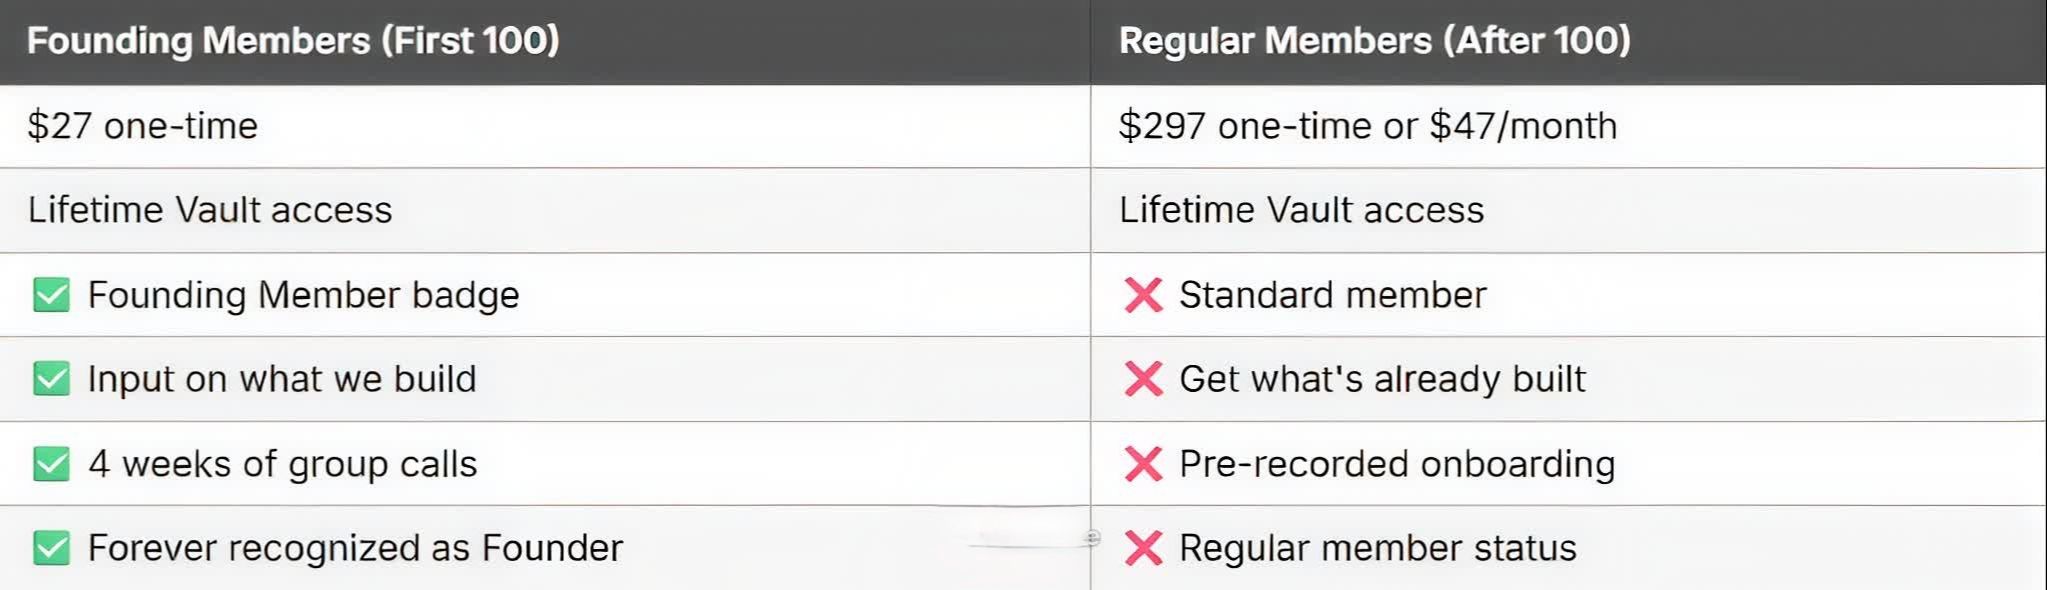Select Lifetime Vault access in the Founding Members column
2047x590 pixels.
tap(210, 210)
